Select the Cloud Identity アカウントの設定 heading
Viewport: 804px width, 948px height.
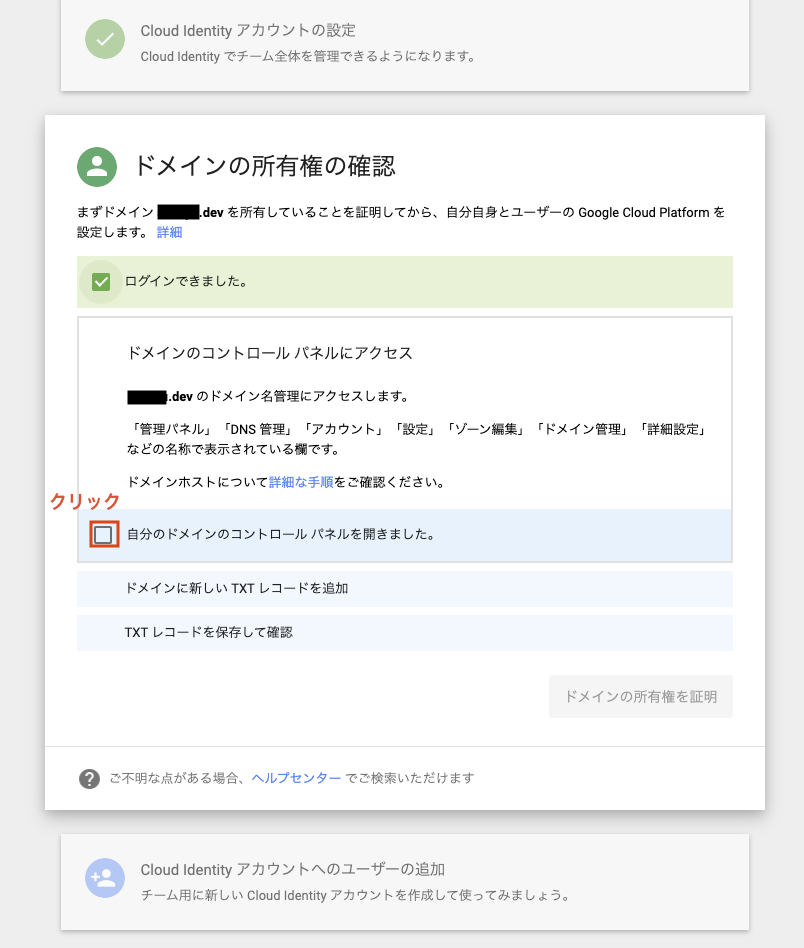pyautogui.click(x=248, y=31)
